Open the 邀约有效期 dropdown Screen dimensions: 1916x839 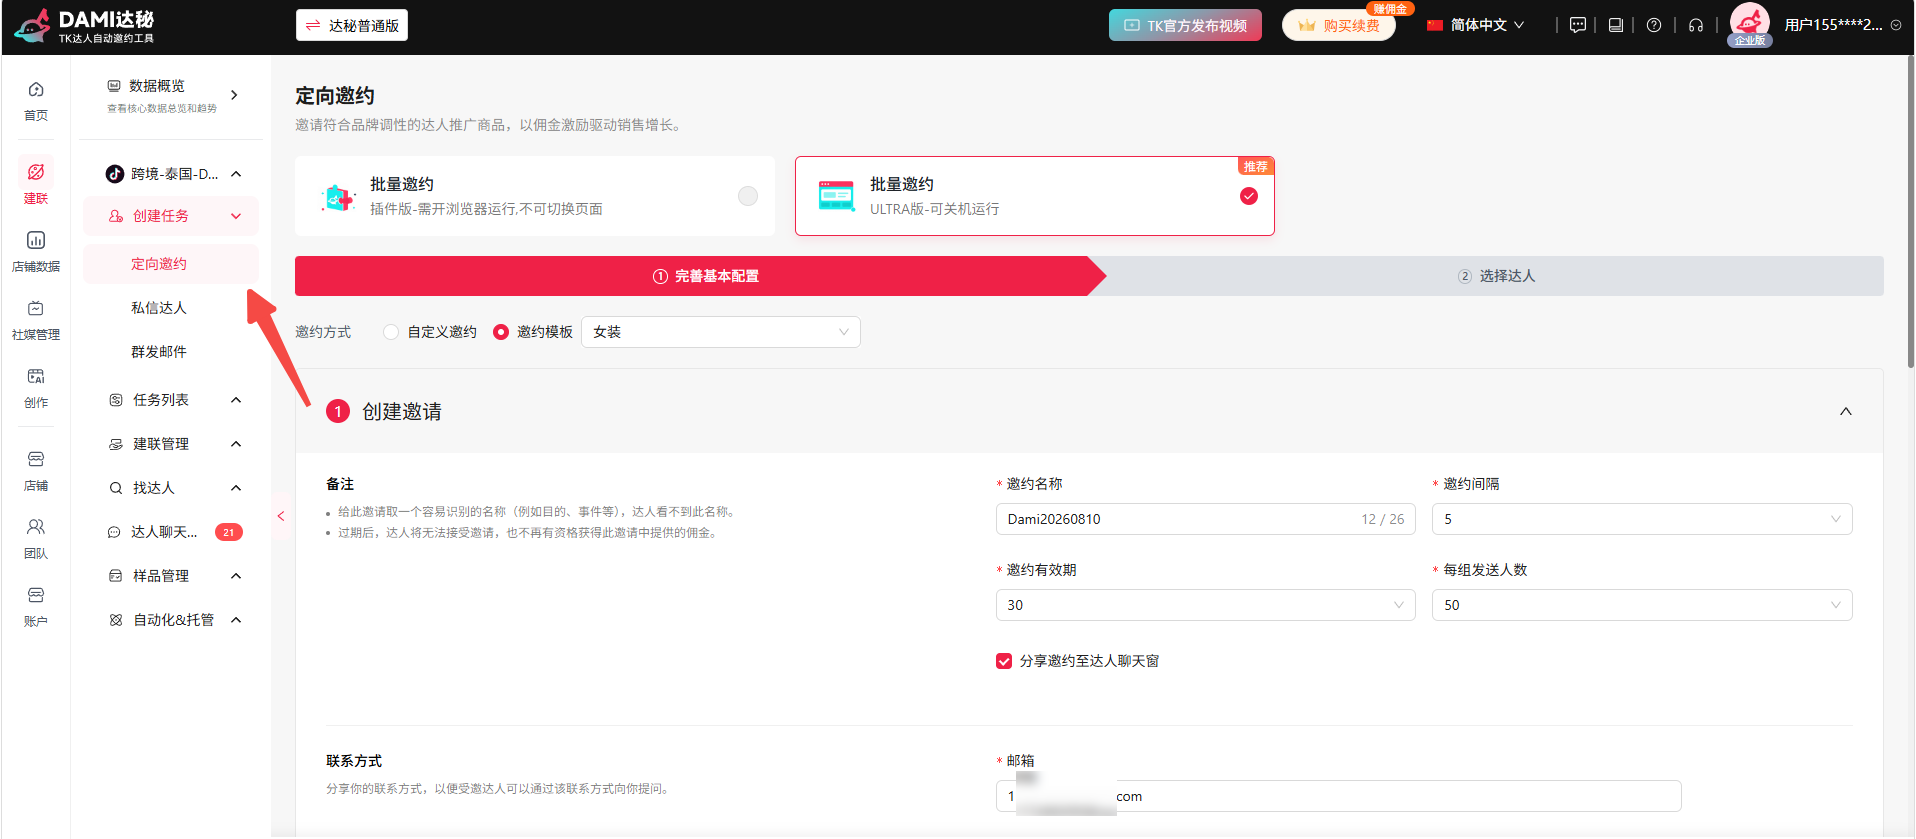pos(1205,605)
